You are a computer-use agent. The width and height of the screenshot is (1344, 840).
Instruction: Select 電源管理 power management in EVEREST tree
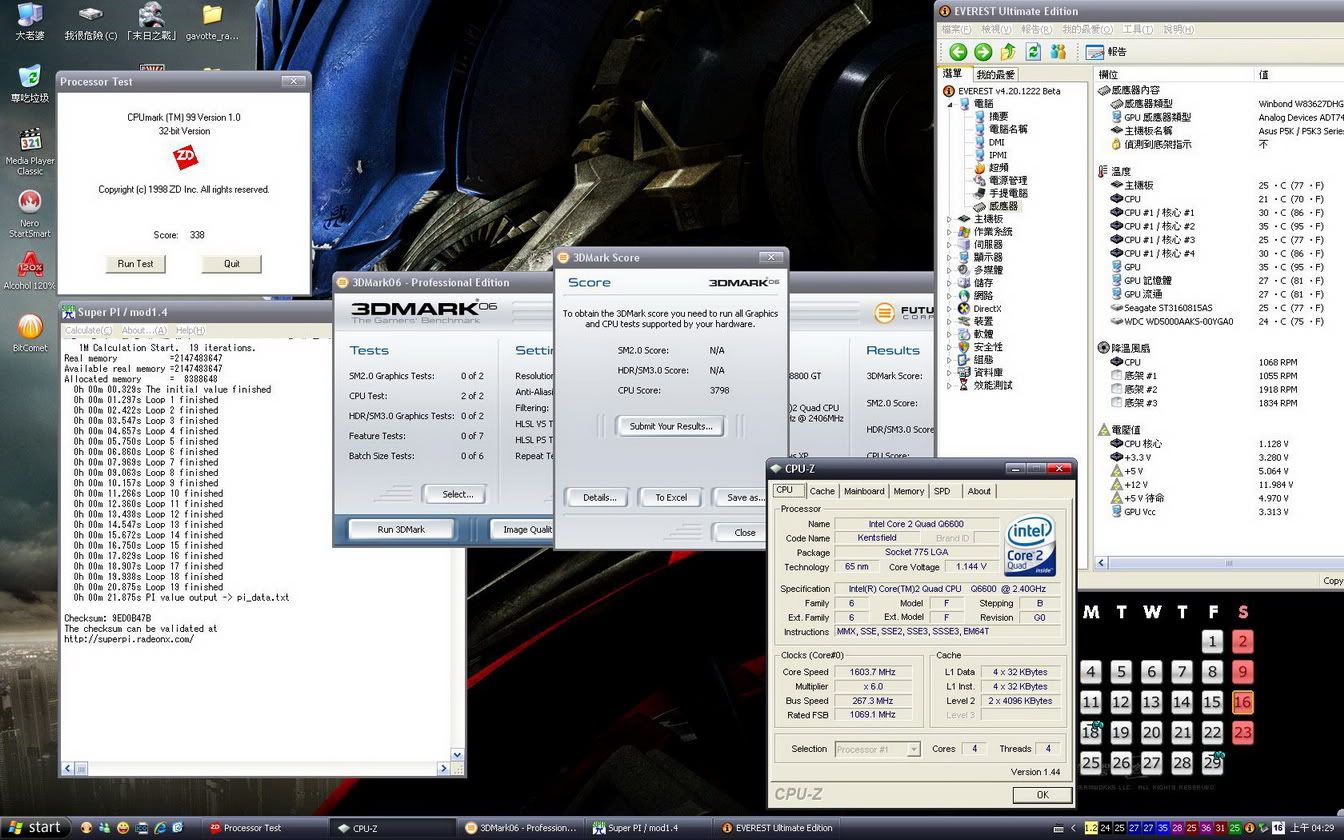point(1000,181)
